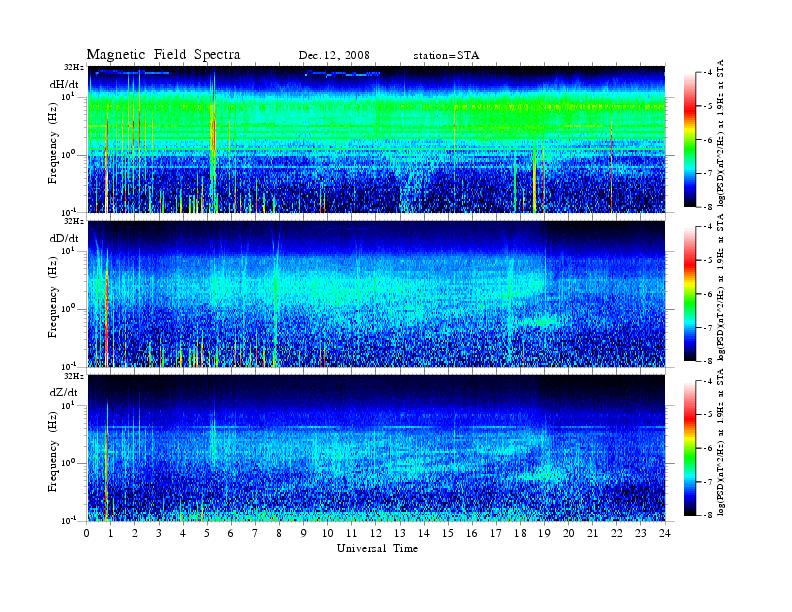This screenshot has height=612, width=792.
Task: Click the hour 24 tick label on time axis
Action: pyautogui.click(x=664, y=533)
